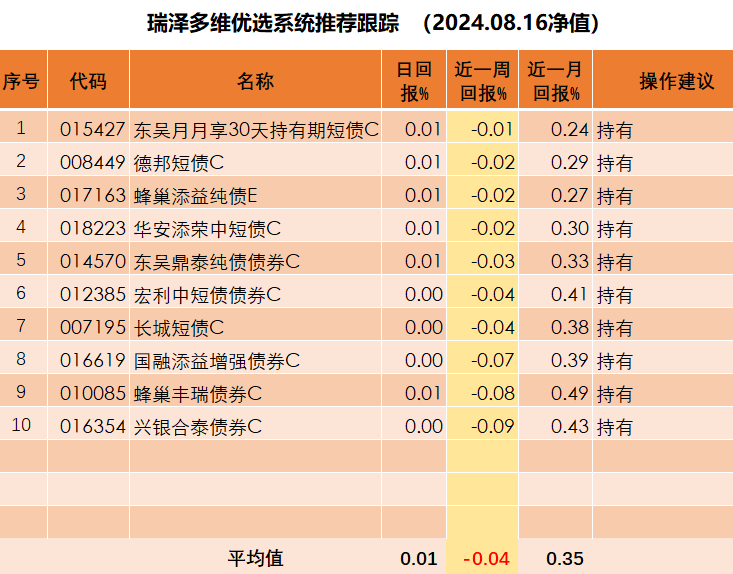This screenshot has height=574, width=733.
Task: Click the red average -0.04 value
Action: coord(486,559)
